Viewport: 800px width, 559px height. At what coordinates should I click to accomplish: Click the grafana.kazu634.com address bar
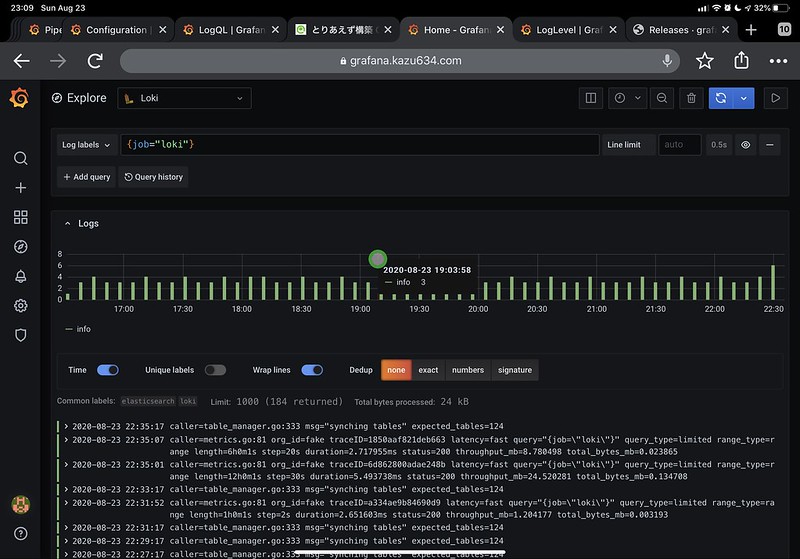[400, 61]
